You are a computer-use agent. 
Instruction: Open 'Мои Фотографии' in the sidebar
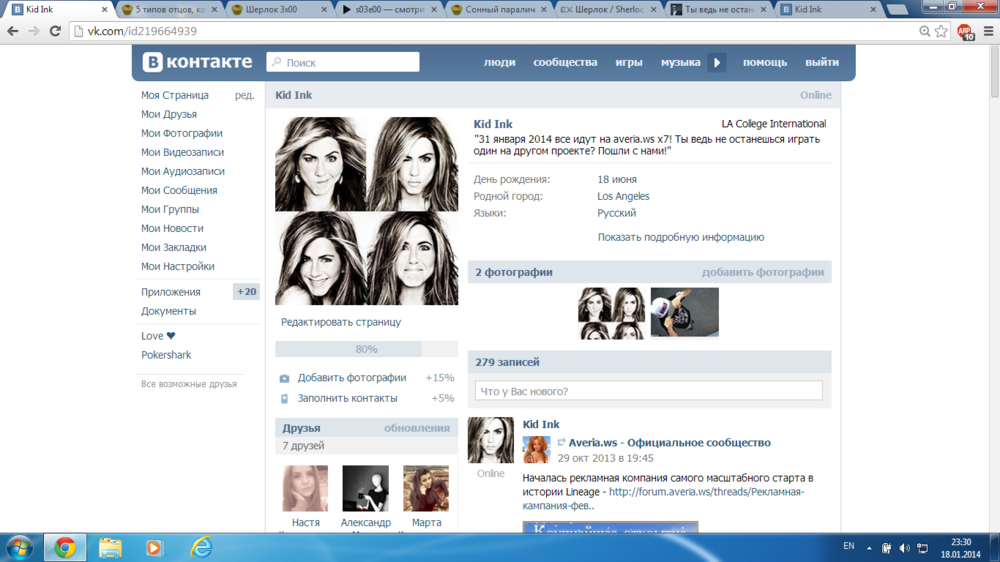(x=182, y=133)
